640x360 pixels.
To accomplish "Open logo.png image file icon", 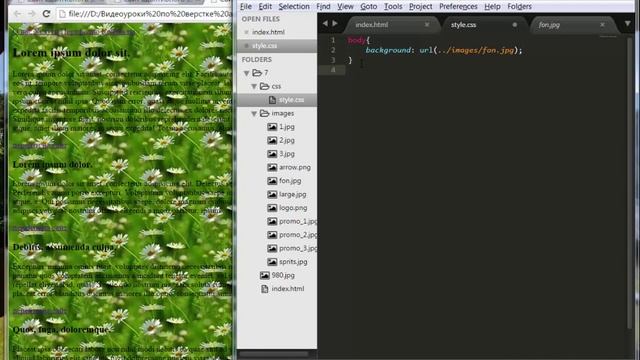I will click(272, 208).
